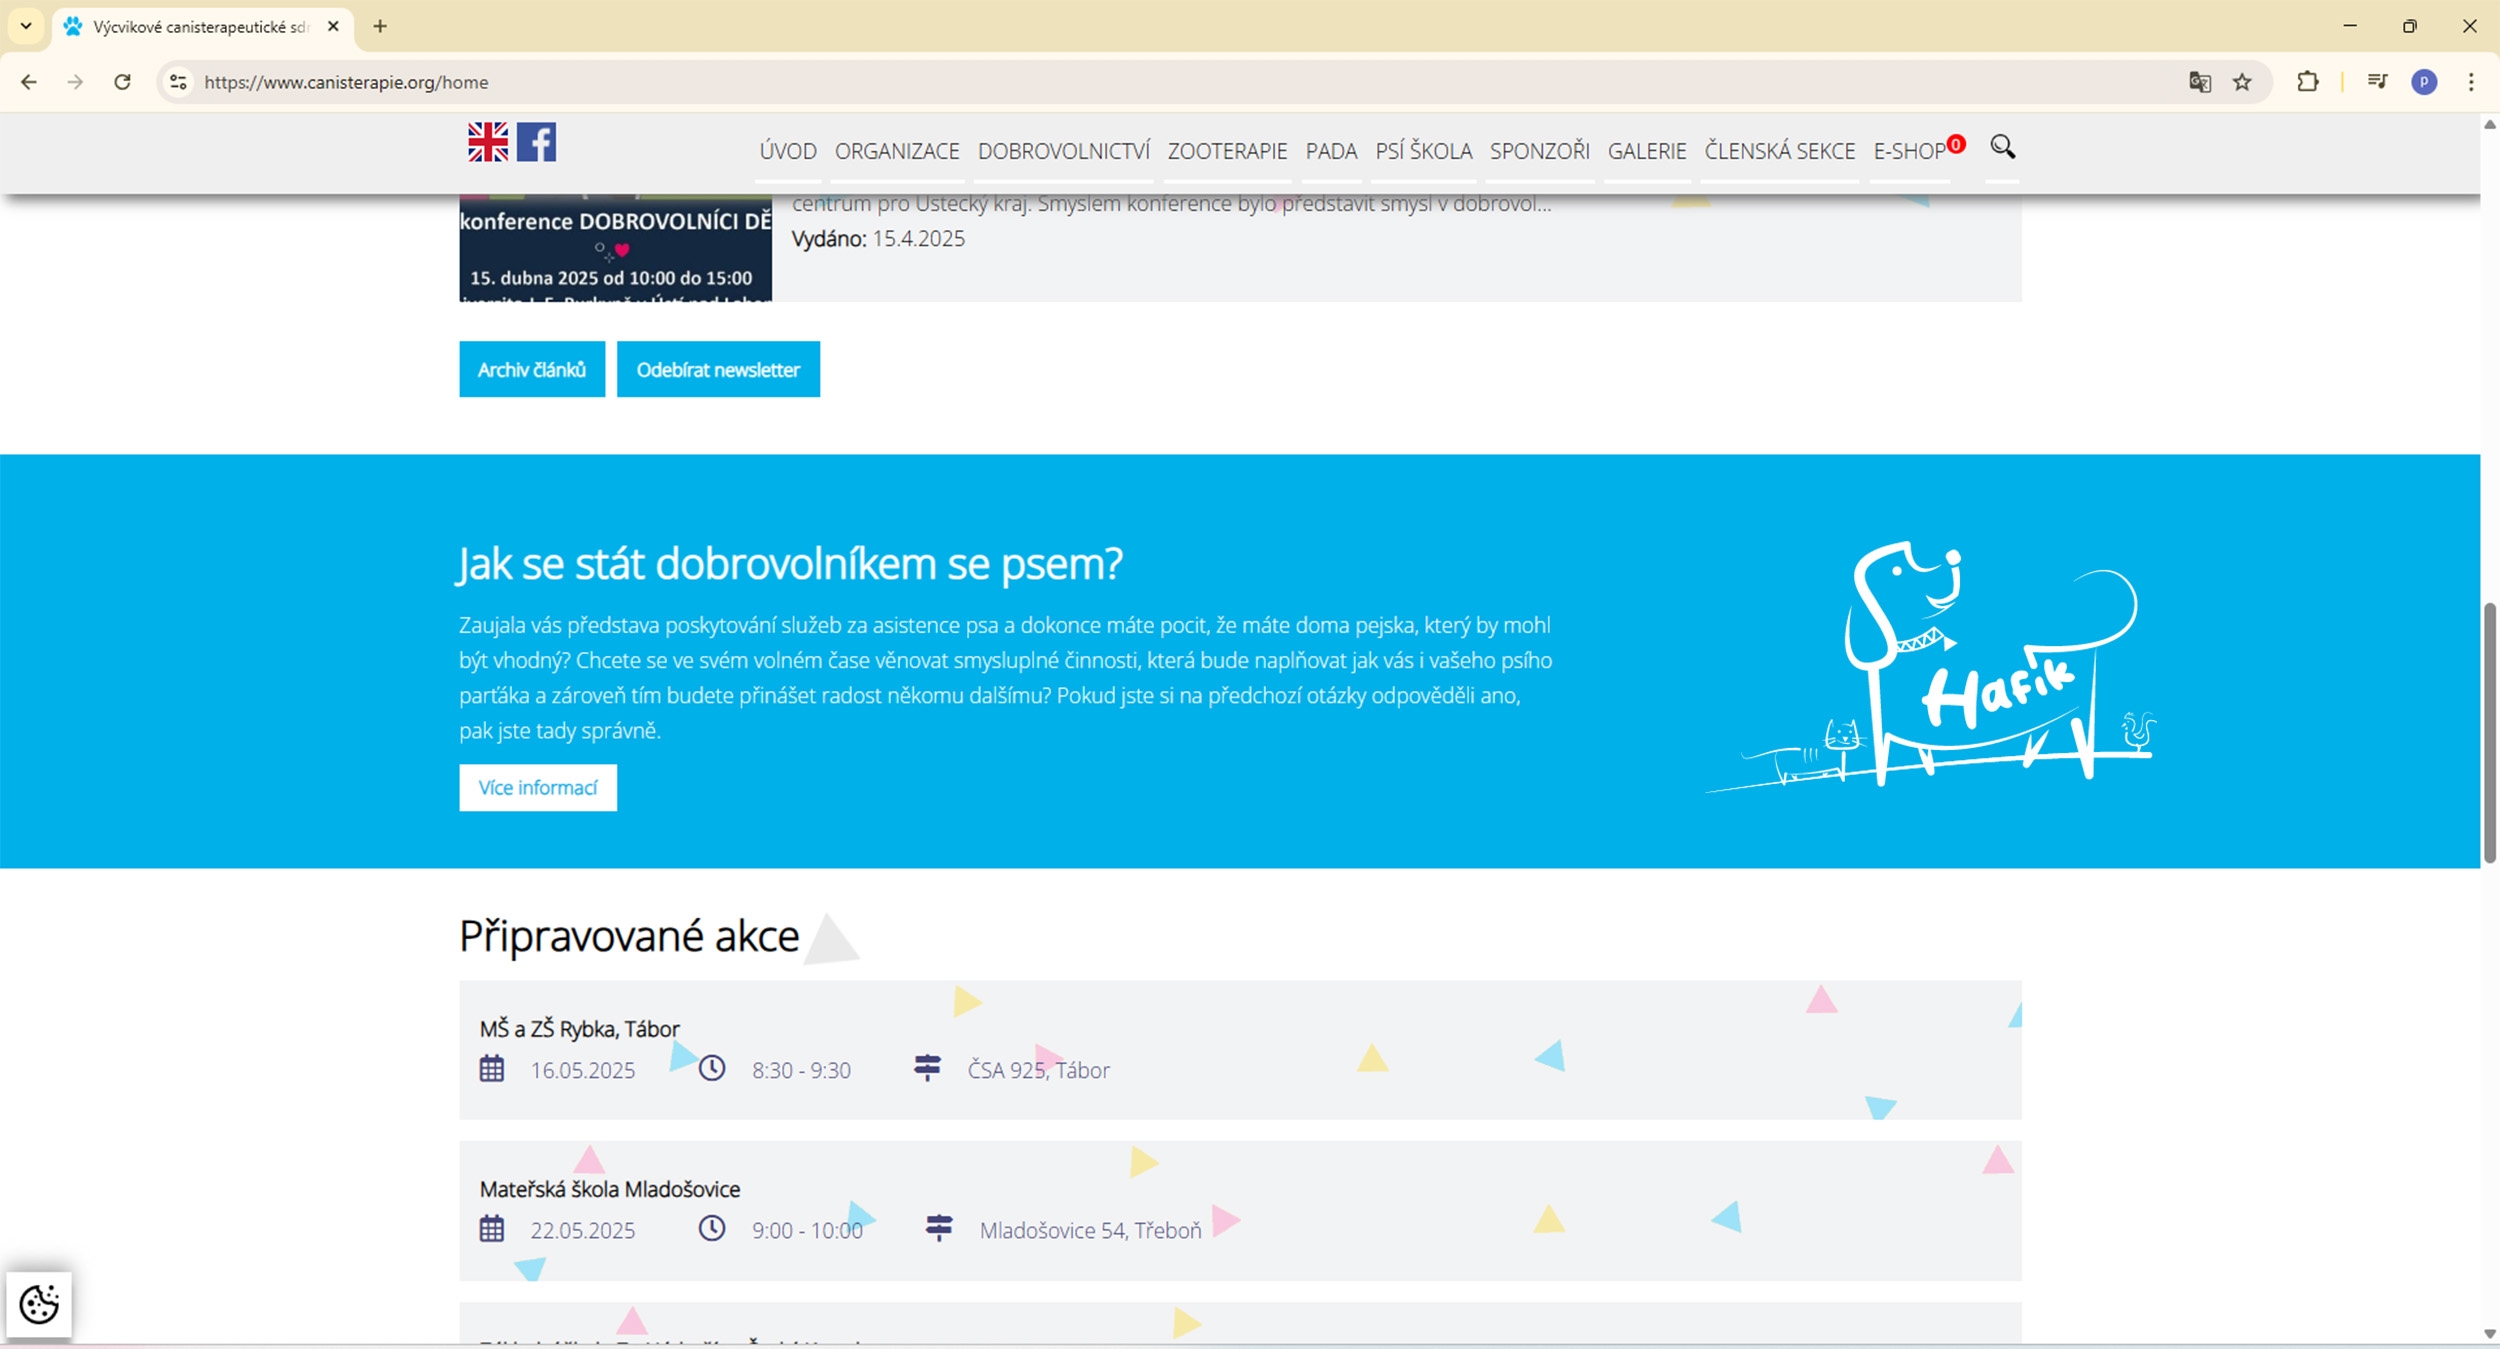
Task: Open browser Extensions puzzle icon
Action: pos(2307,82)
